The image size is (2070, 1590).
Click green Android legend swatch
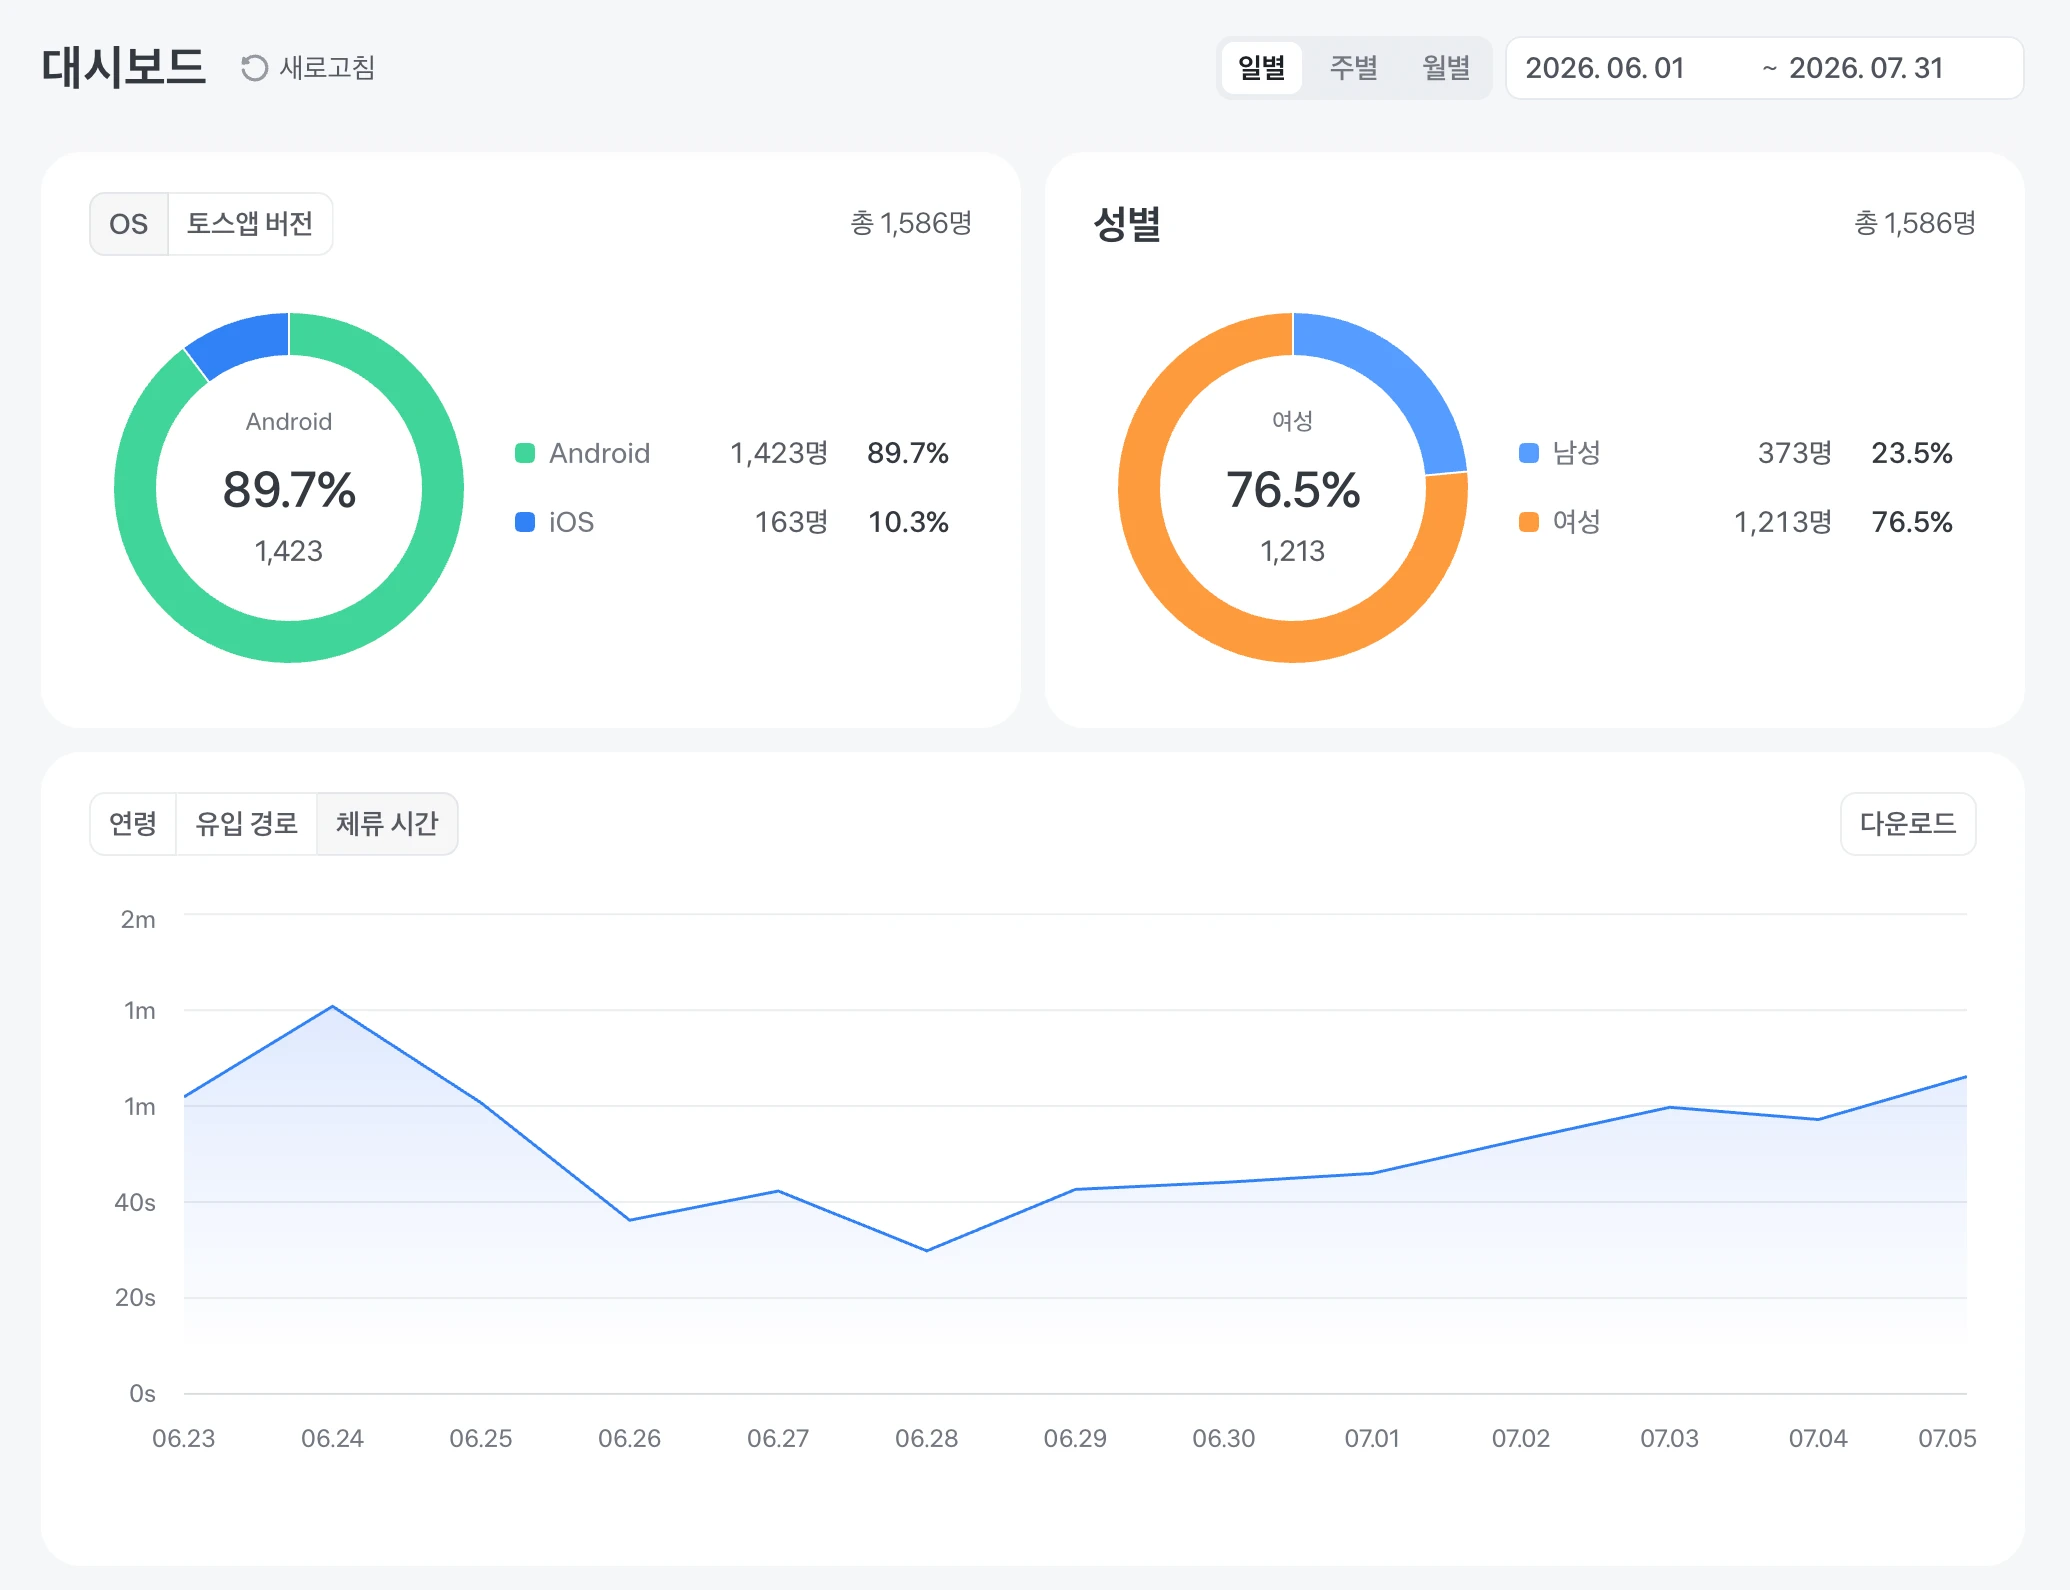(525, 453)
